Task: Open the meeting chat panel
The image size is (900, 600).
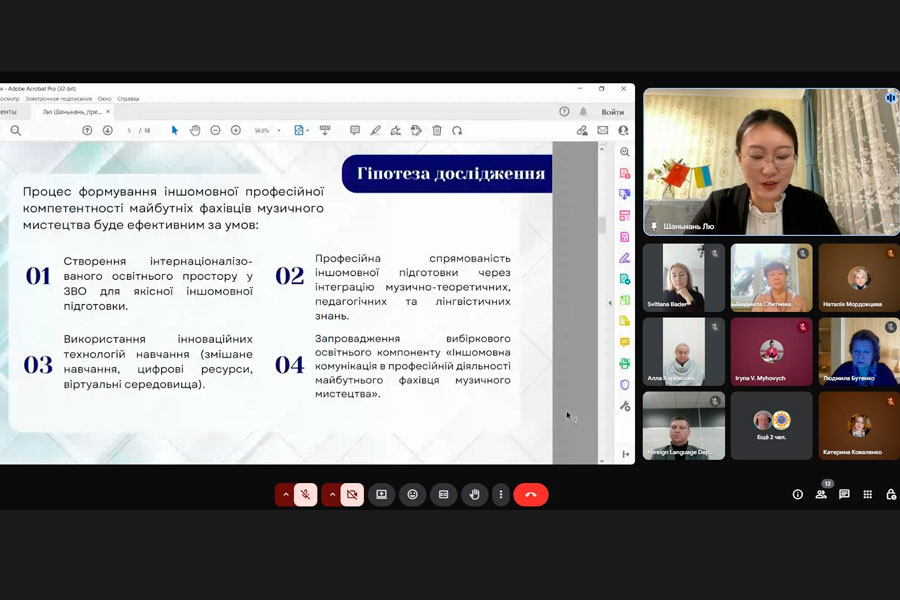Action: point(844,494)
